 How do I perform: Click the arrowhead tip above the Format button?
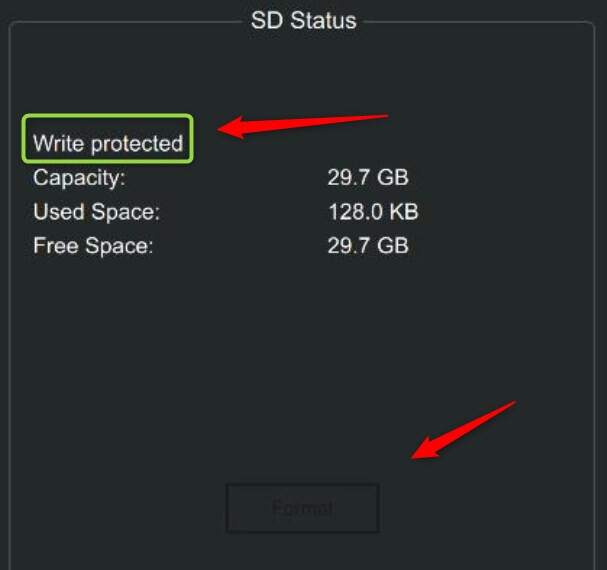pyautogui.click(x=413, y=457)
